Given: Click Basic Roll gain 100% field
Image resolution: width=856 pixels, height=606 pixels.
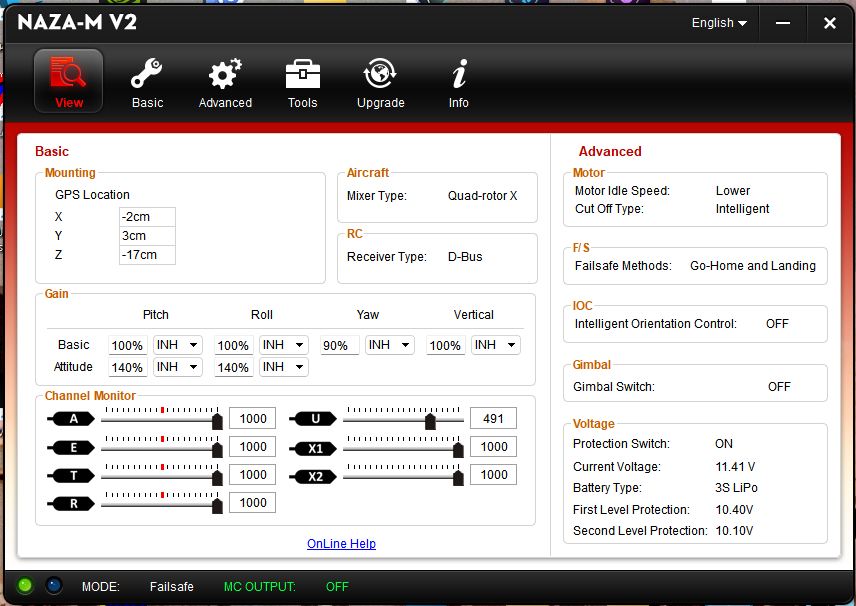Looking at the screenshot, I should pos(233,346).
